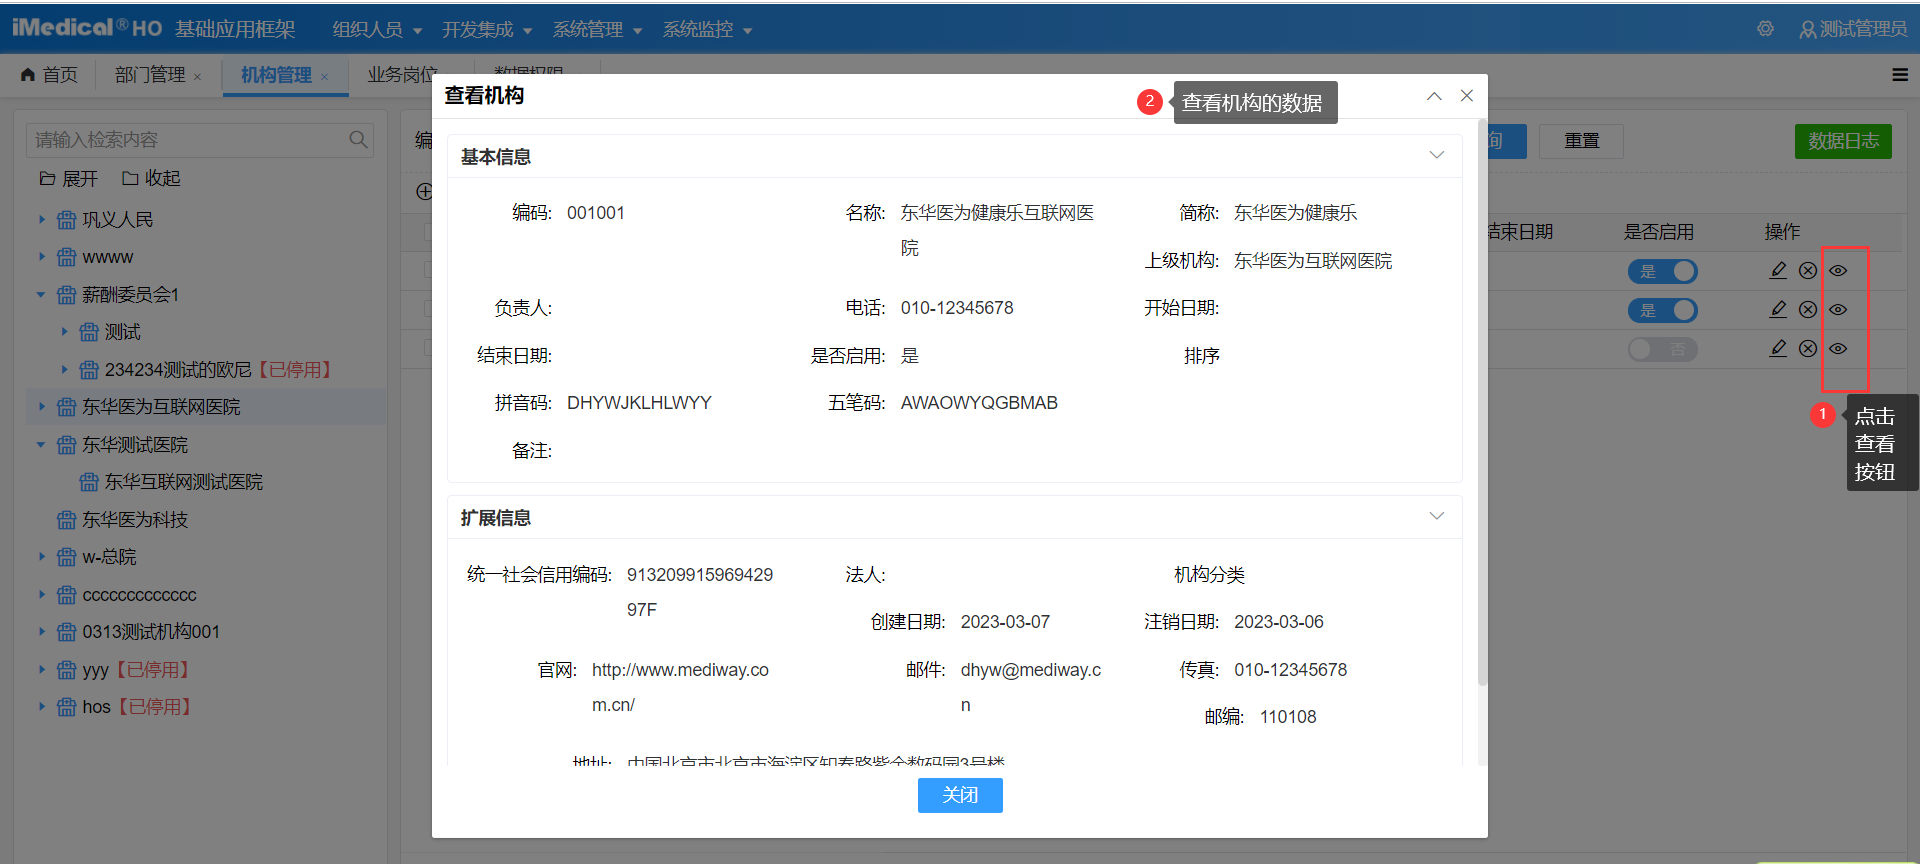Click the blue 关闭 button
1920x864 pixels.
coord(960,795)
